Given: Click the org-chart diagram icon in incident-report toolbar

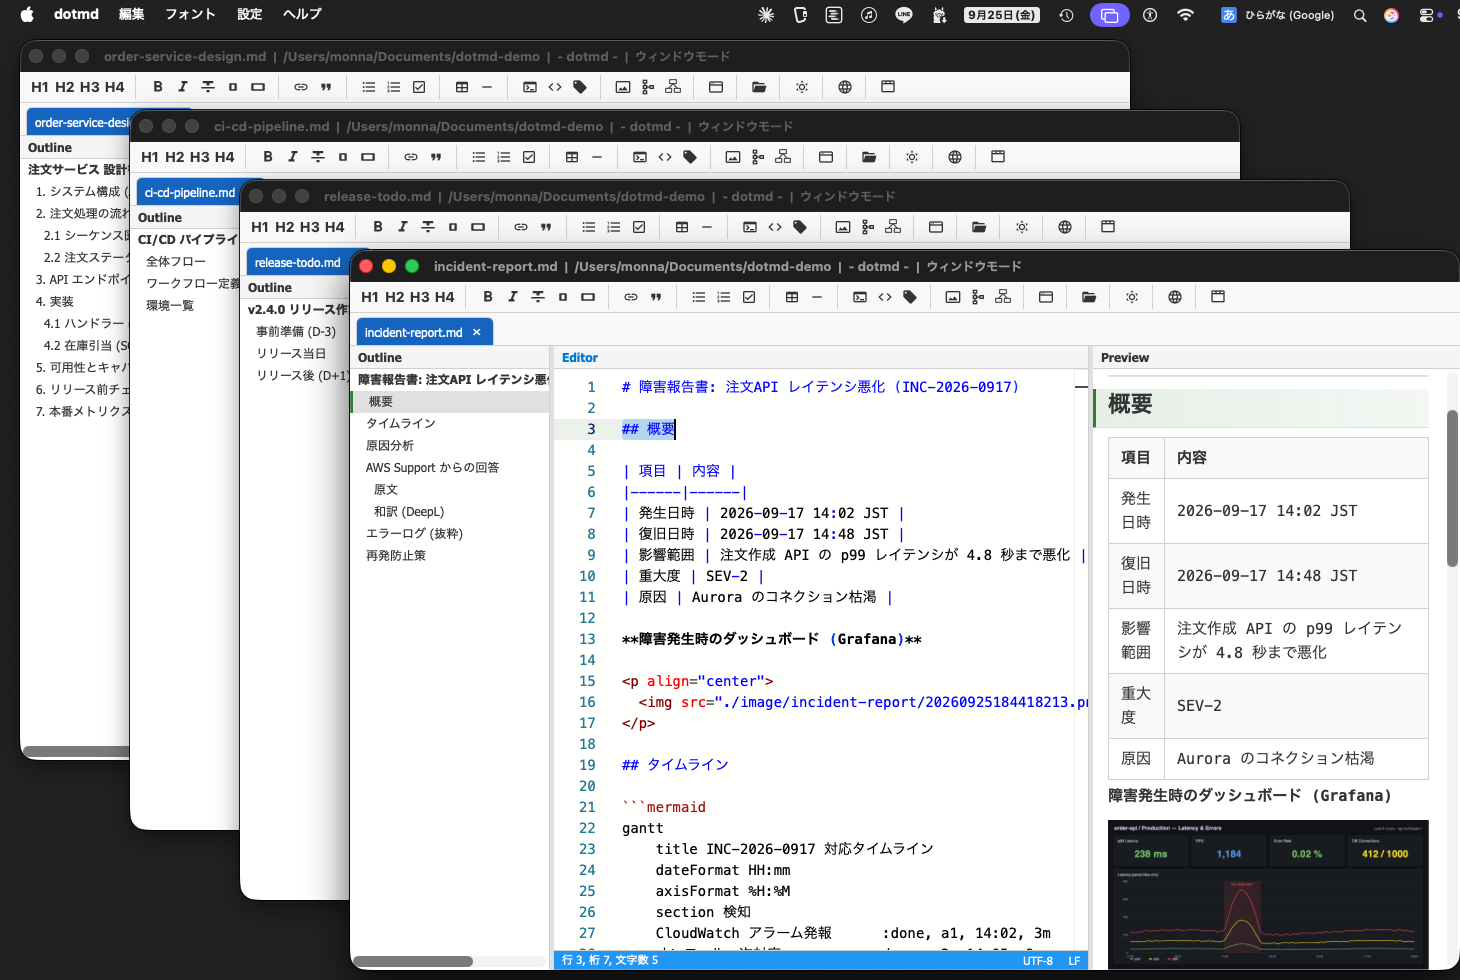Looking at the screenshot, I should pyautogui.click(x=1003, y=297).
